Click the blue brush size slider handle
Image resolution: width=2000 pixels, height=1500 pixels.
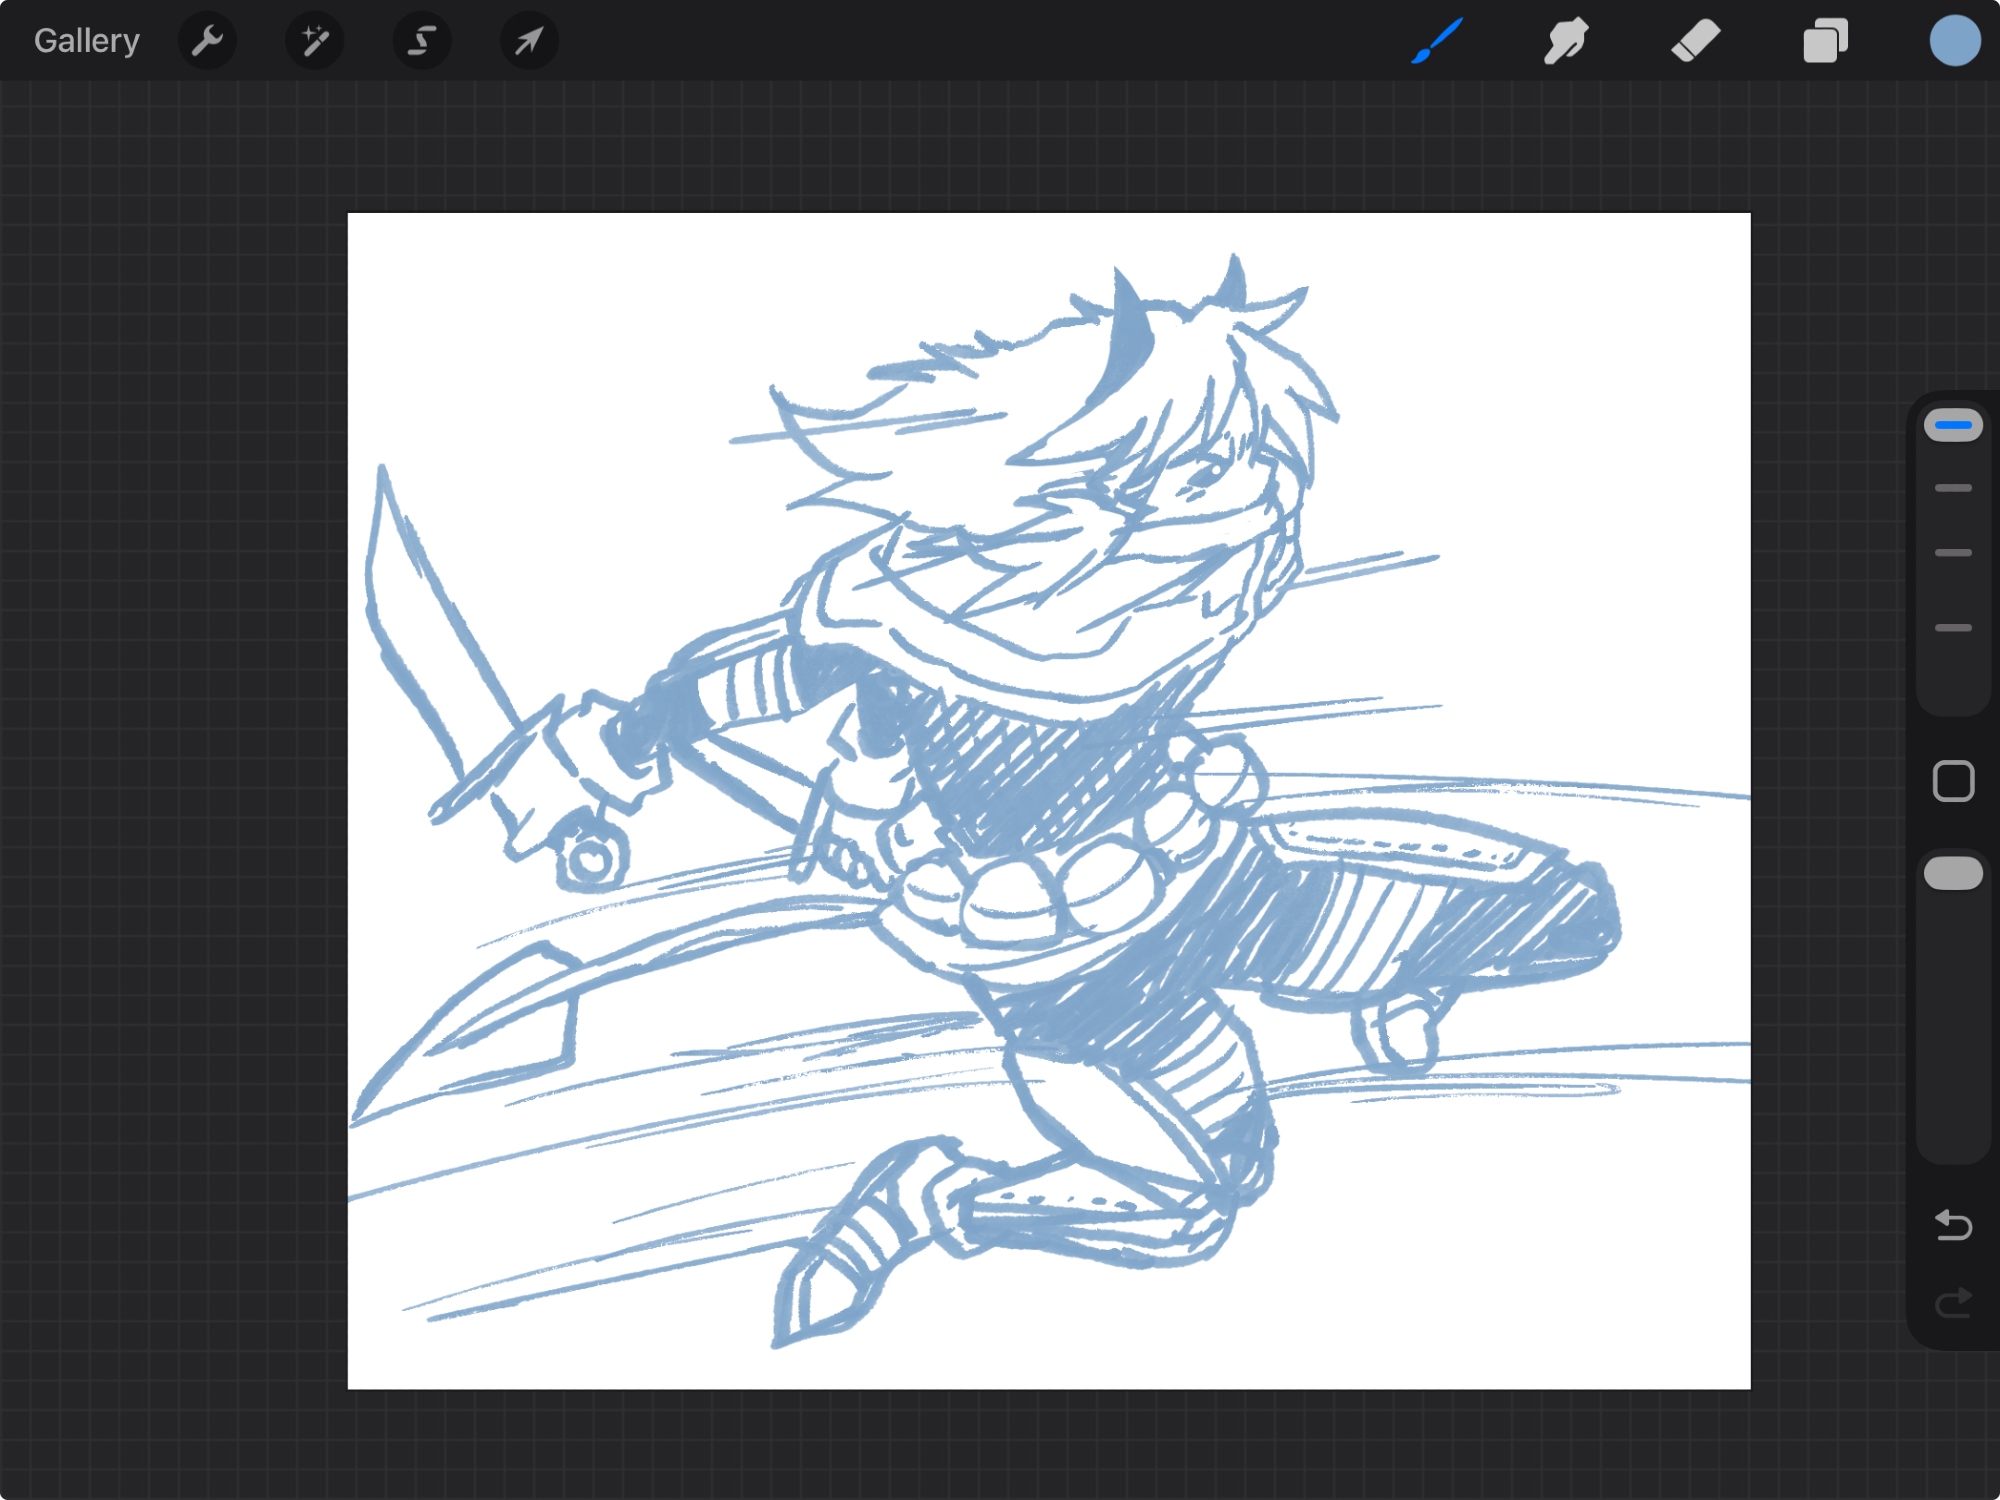click(x=1952, y=425)
